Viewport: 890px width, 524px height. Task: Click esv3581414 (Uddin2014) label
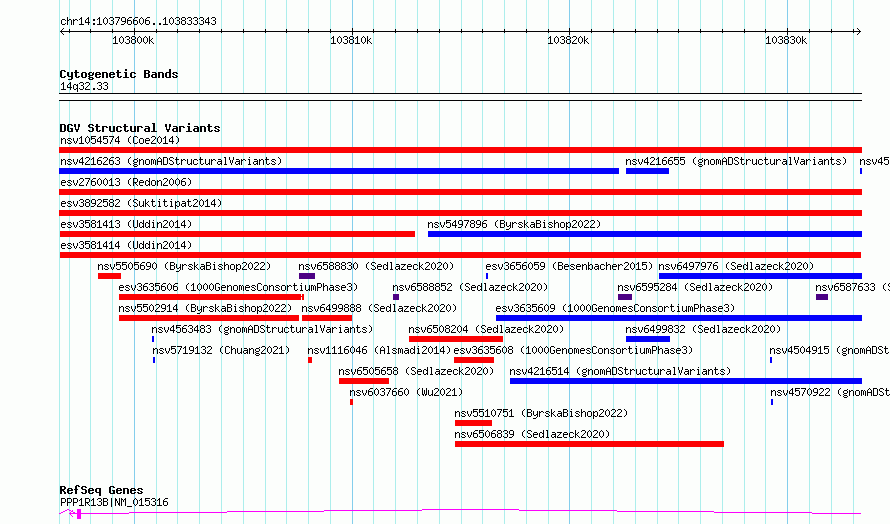126,245
